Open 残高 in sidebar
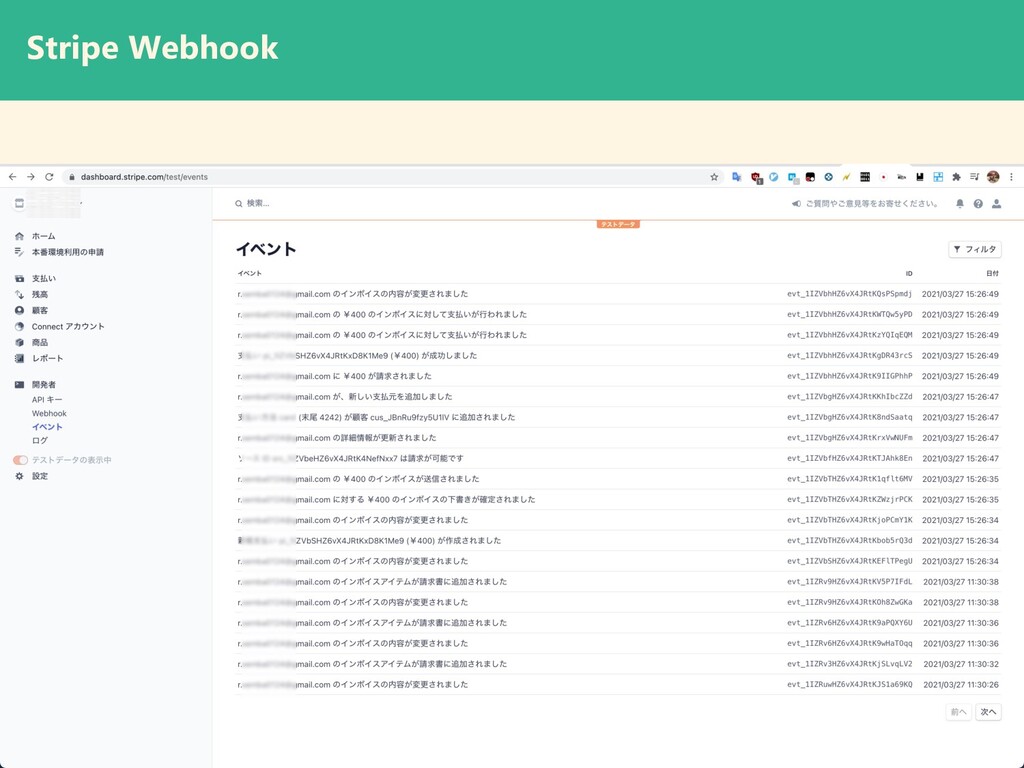1024x768 pixels. (x=39, y=295)
